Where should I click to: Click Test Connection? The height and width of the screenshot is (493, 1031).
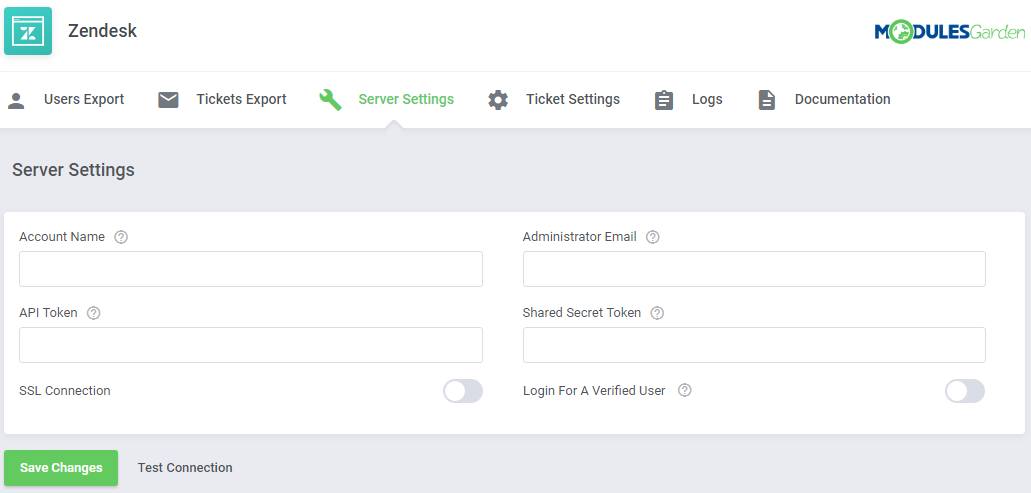point(185,468)
